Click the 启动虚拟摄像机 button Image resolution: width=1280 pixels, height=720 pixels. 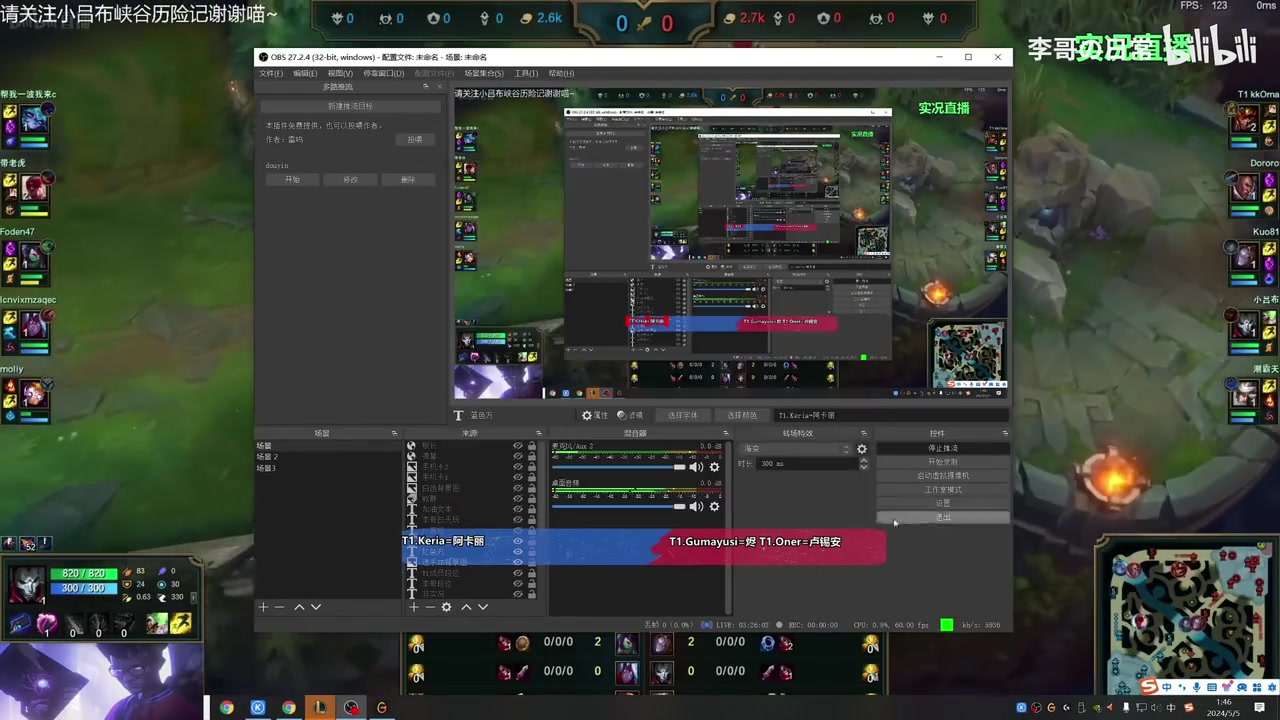click(943, 476)
